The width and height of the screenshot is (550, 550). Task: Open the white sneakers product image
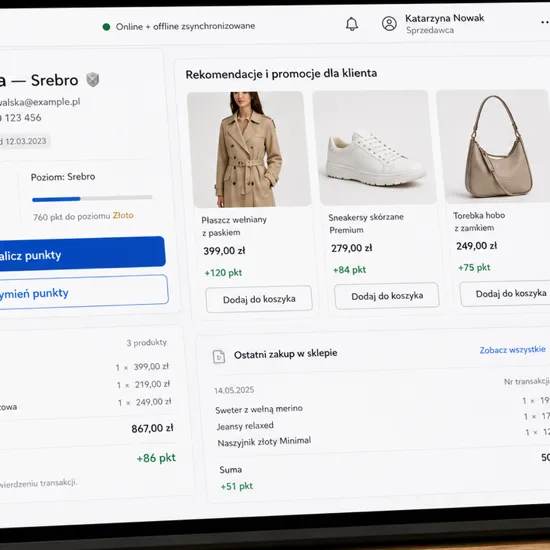coord(374,147)
